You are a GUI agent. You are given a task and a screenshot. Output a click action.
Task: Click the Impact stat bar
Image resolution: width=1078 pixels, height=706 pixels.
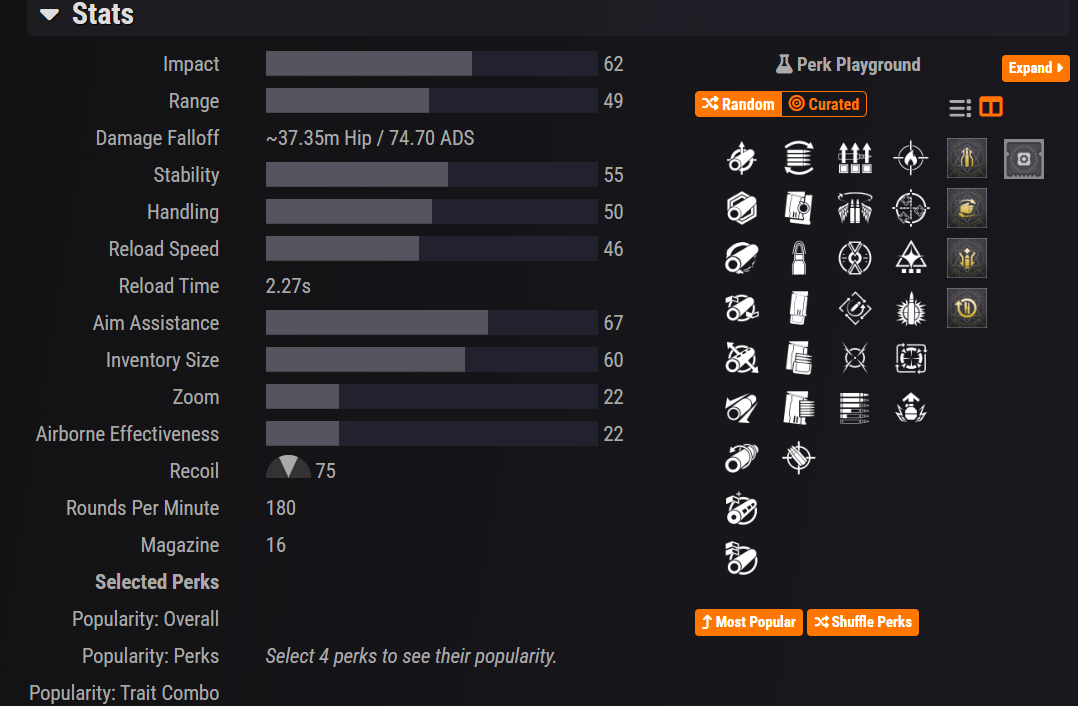431,64
